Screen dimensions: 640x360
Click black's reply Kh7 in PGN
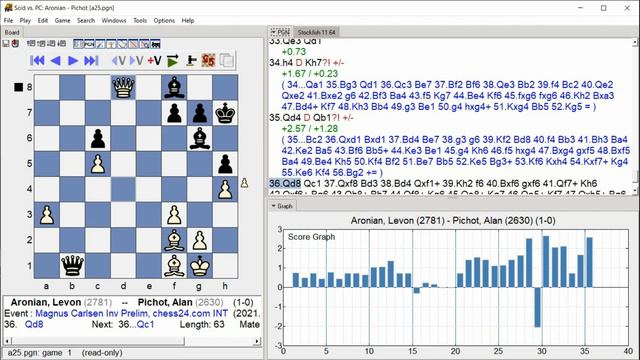click(313, 63)
